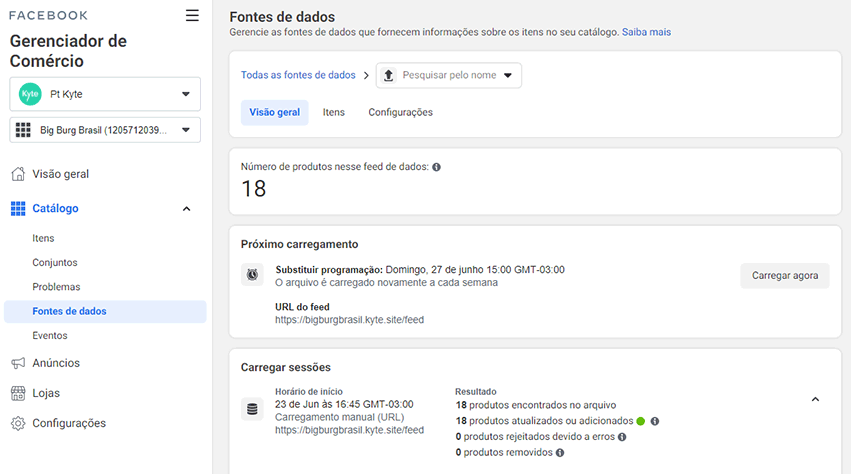Click info icon beside produtos rejeitados
The height and width of the screenshot is (474, 851).
(622, 437)
